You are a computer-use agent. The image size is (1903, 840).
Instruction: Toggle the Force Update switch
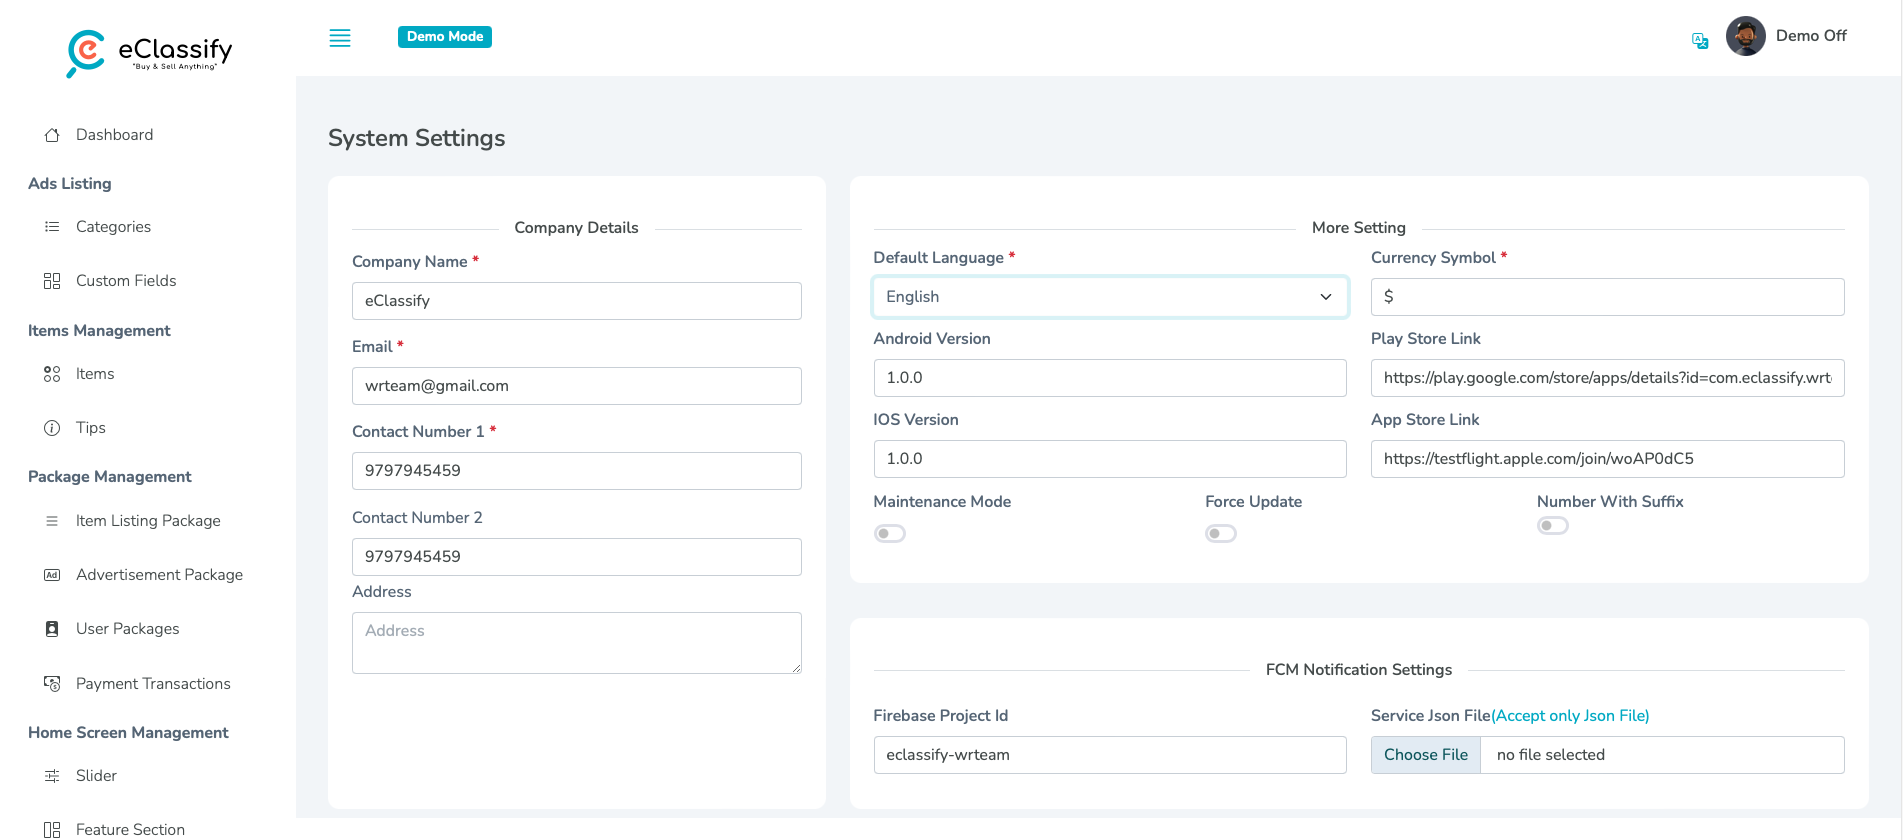tap(1220, 534)
